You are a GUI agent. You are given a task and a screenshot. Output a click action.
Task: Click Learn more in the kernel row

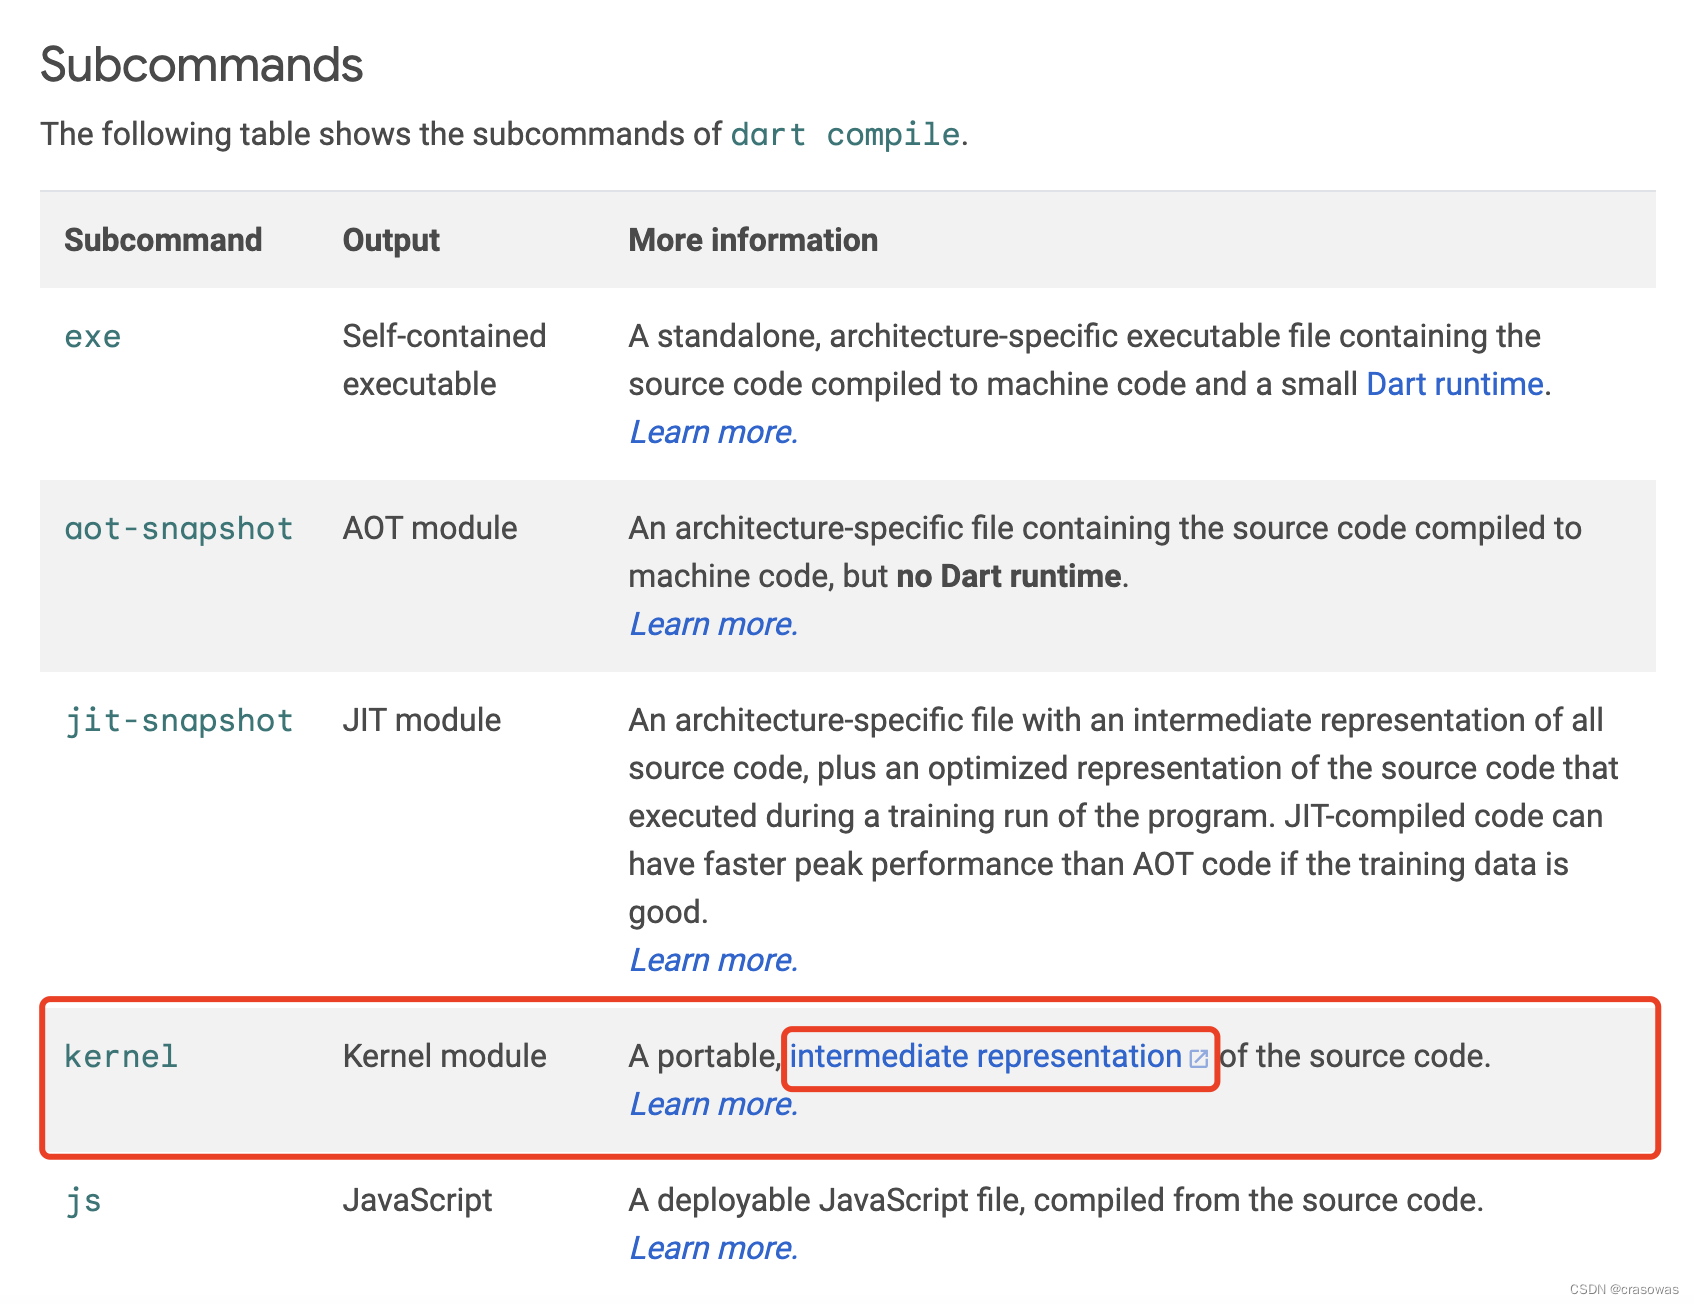click(713, 1104)
